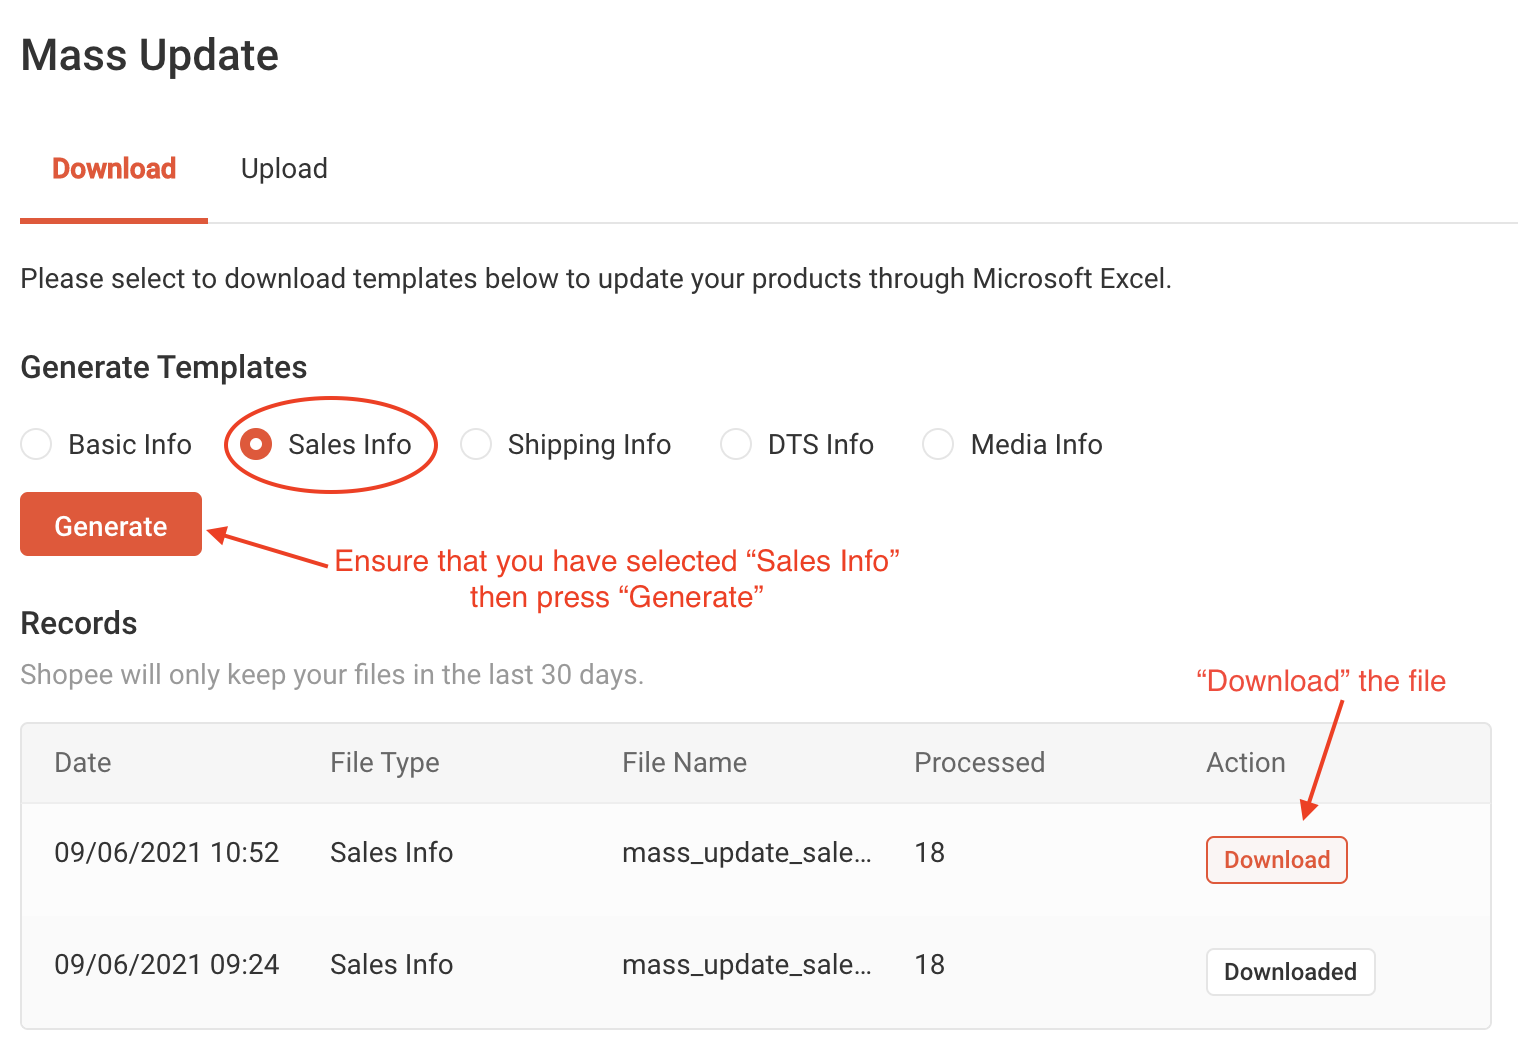The height and width of the screenshot is (1052, 1518).
Task: Choose the Shipping Info radio button
Action: [476, 444]
